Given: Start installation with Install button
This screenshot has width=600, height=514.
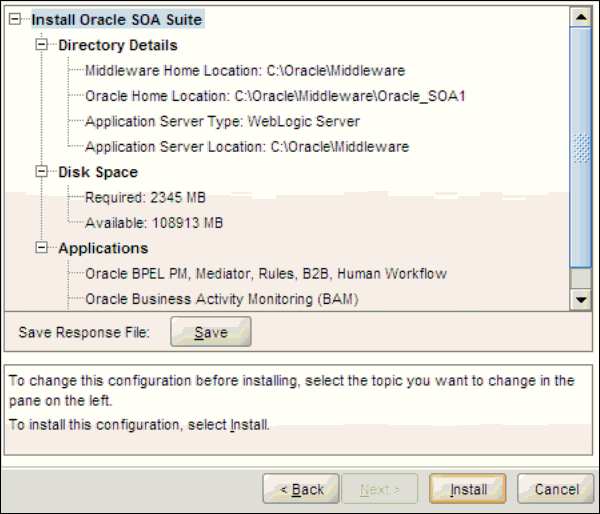Looking at the screenshot, I should tap(468, 489).
